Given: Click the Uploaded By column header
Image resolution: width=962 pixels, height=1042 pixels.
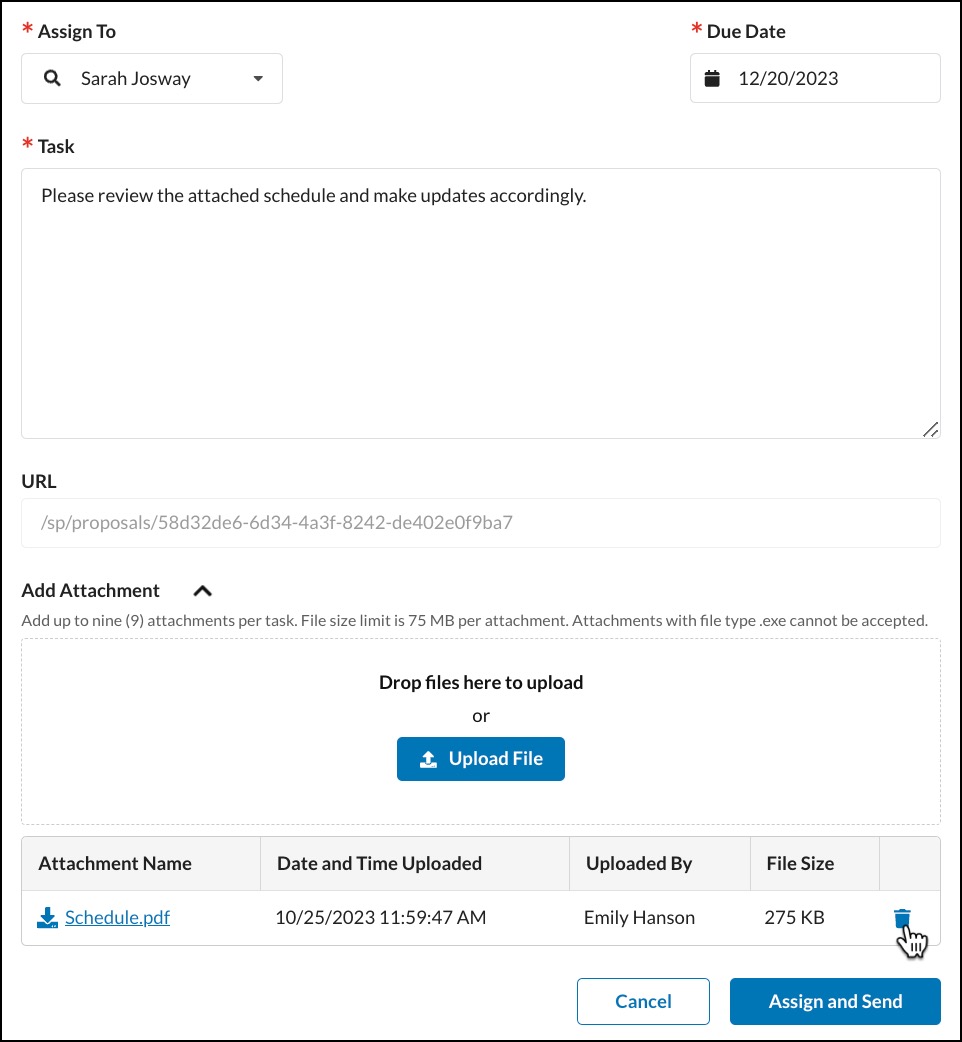Looking at the screenshot, I should click(x=639, y=863).
